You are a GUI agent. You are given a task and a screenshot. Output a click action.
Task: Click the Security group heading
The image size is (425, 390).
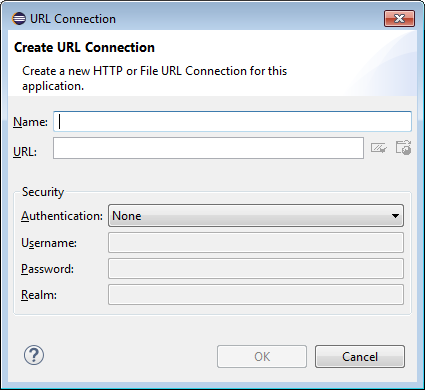tap(43, 192)
